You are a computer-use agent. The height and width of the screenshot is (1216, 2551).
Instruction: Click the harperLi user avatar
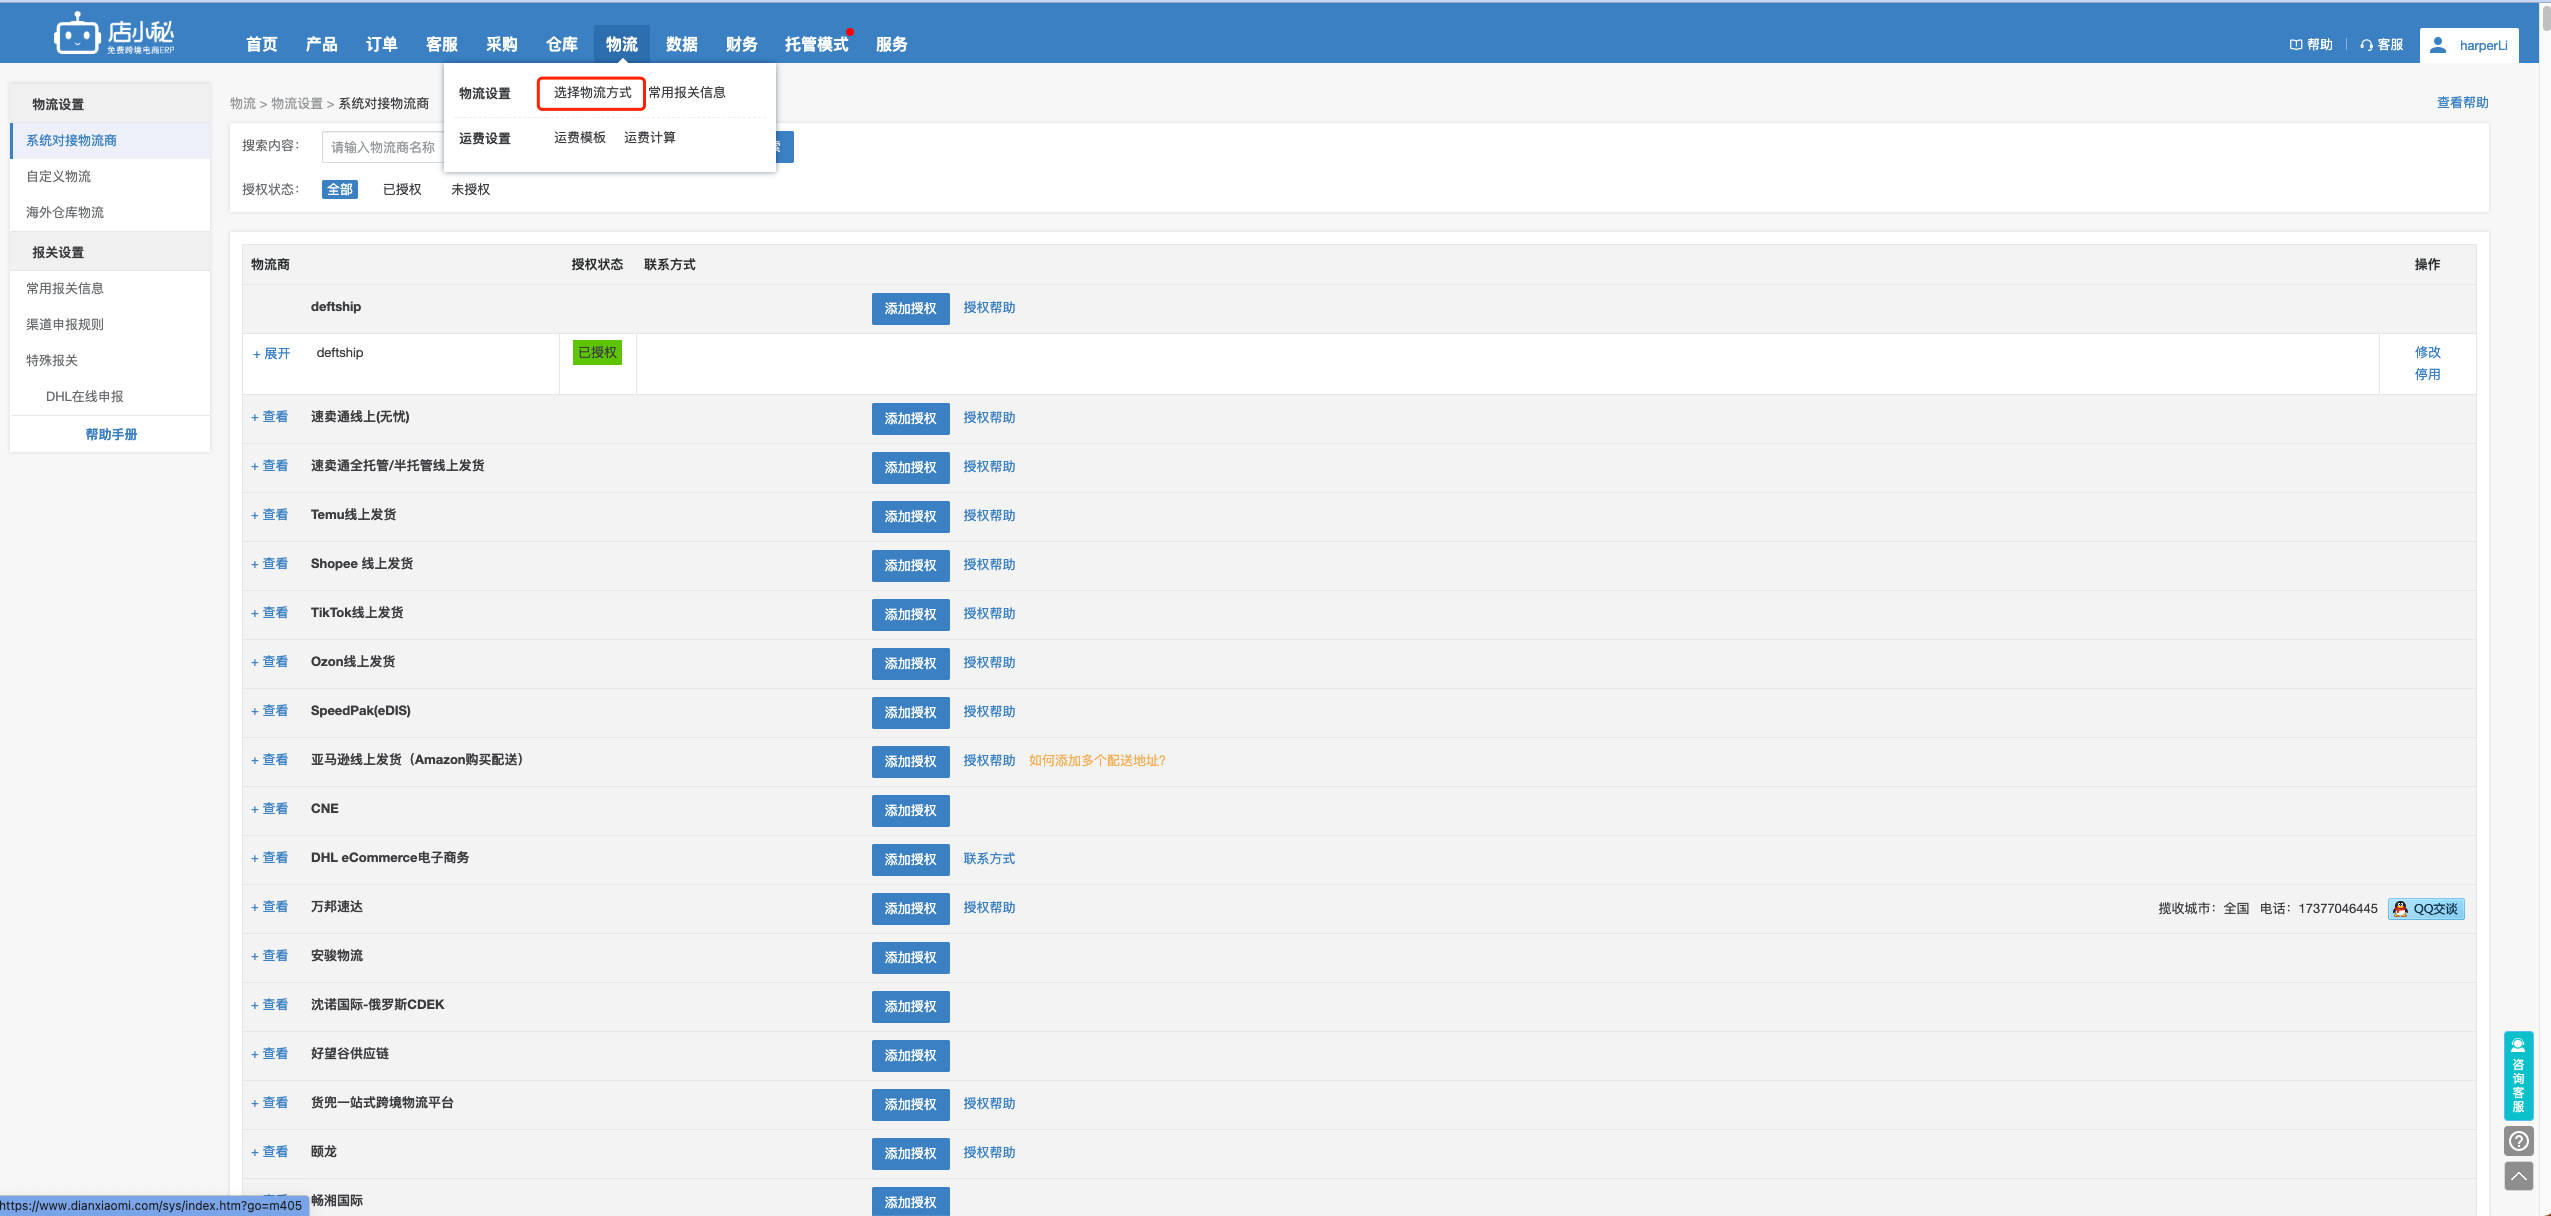(2438, 45)
